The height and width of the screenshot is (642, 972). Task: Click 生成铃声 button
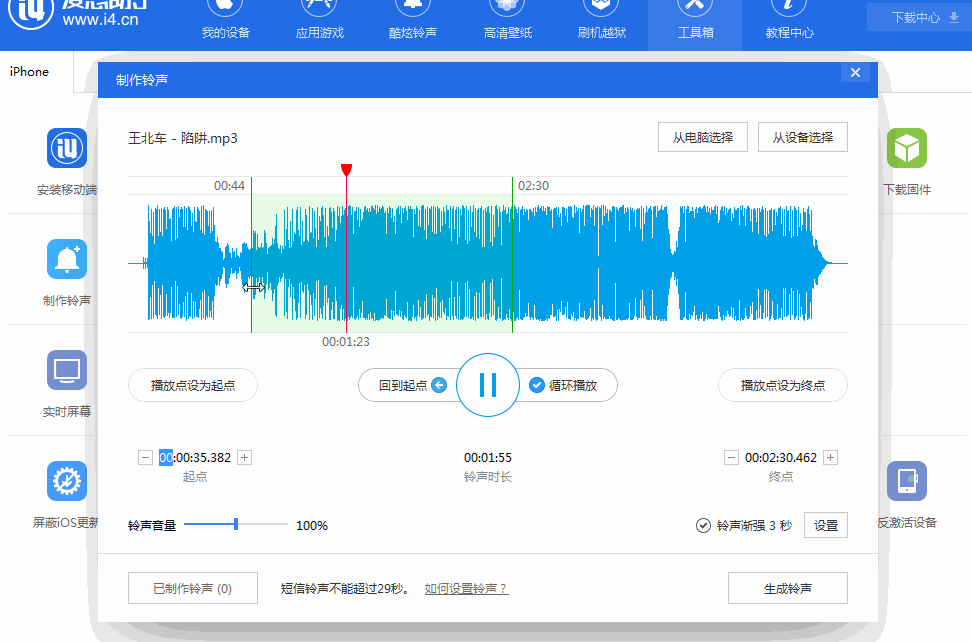pos(787,588)
